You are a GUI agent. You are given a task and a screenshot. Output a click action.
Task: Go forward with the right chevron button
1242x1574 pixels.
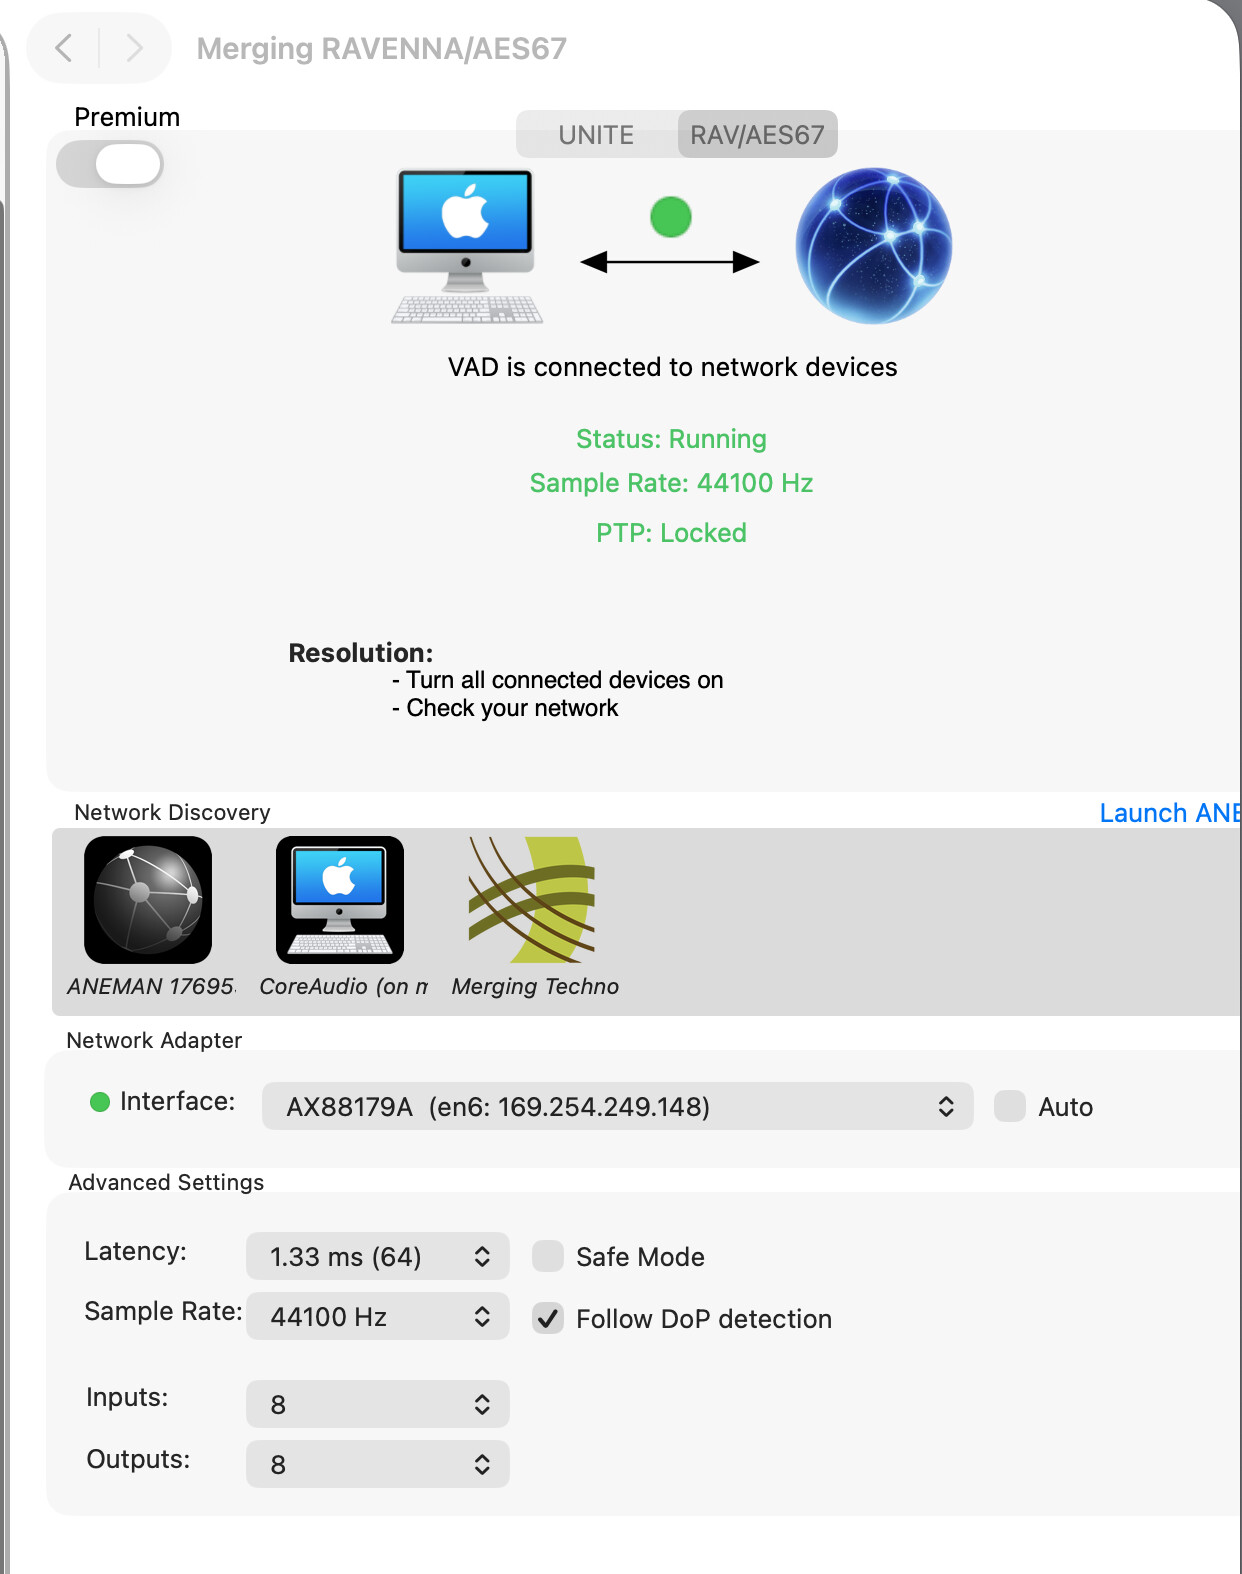pos(134,48)
